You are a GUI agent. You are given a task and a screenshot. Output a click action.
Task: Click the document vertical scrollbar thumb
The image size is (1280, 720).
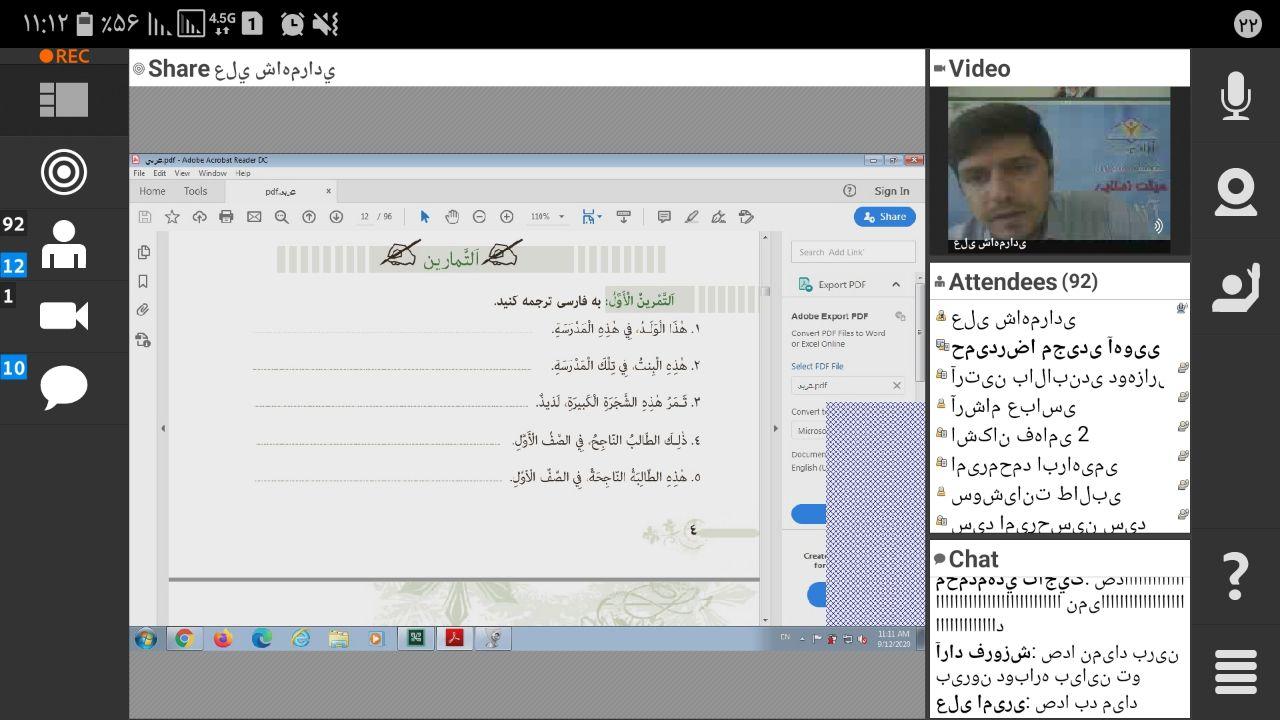tap(766, 292)
